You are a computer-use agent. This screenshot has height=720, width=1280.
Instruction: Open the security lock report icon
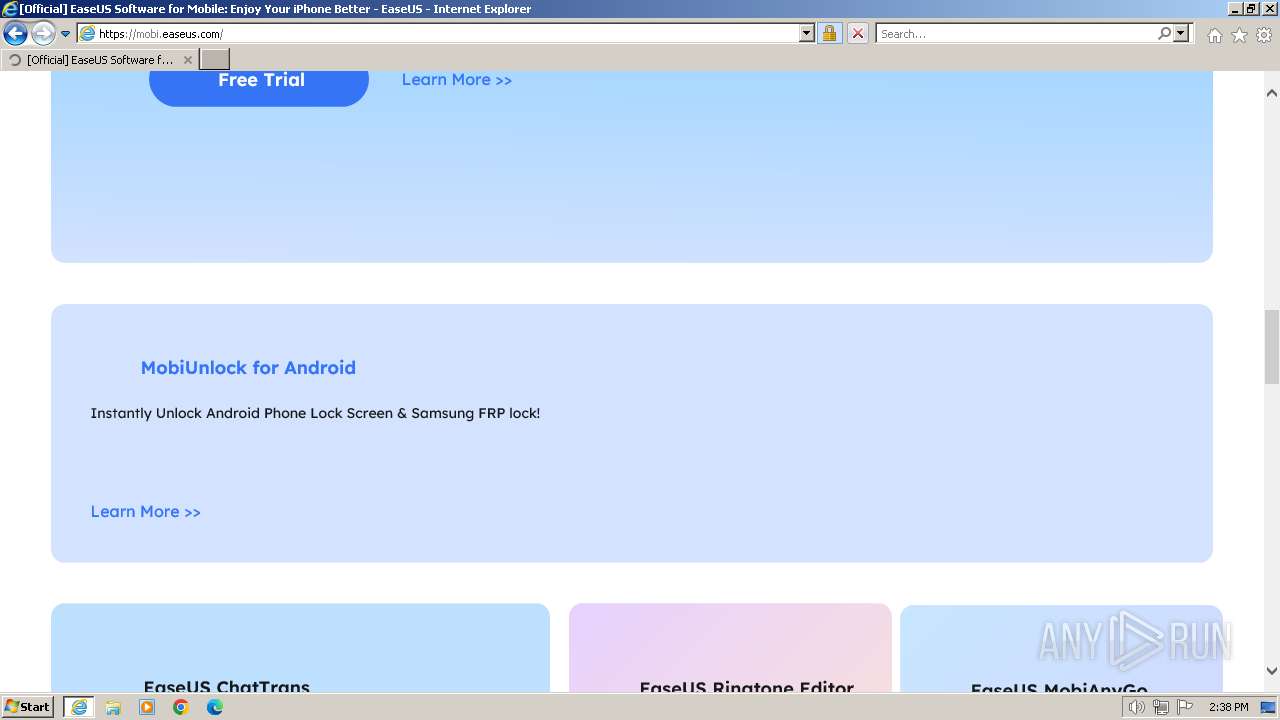point(829,34)
